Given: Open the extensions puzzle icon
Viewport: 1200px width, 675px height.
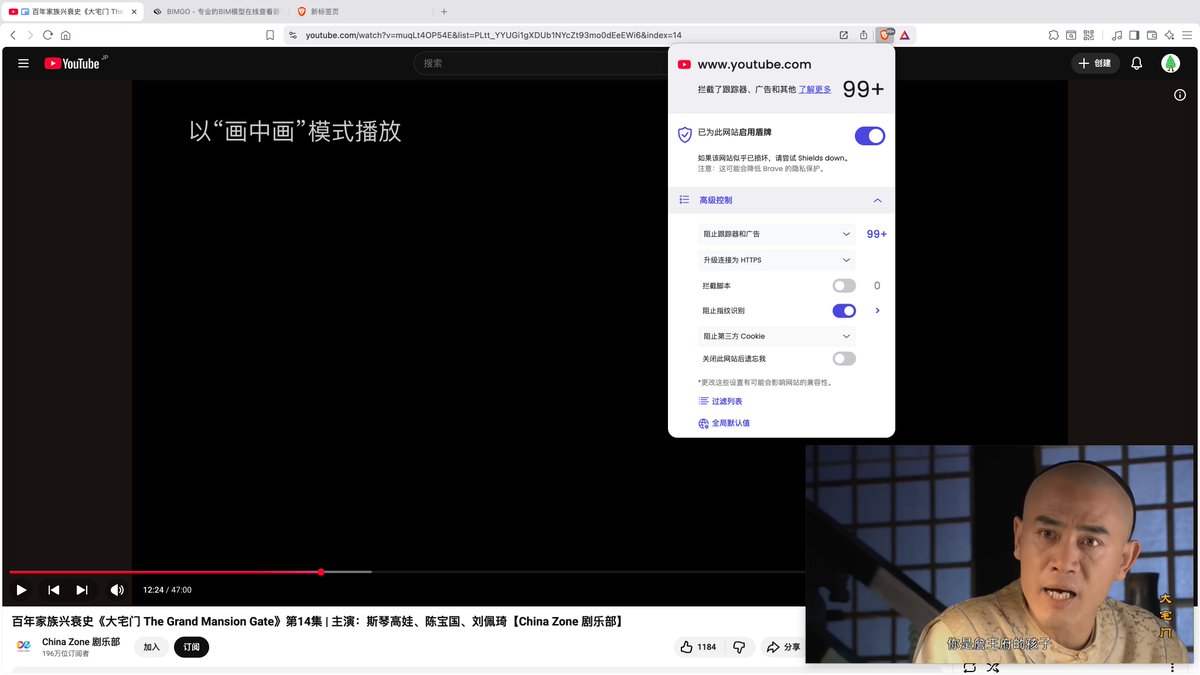Looking at the screenshot, I should point(1053,35).
